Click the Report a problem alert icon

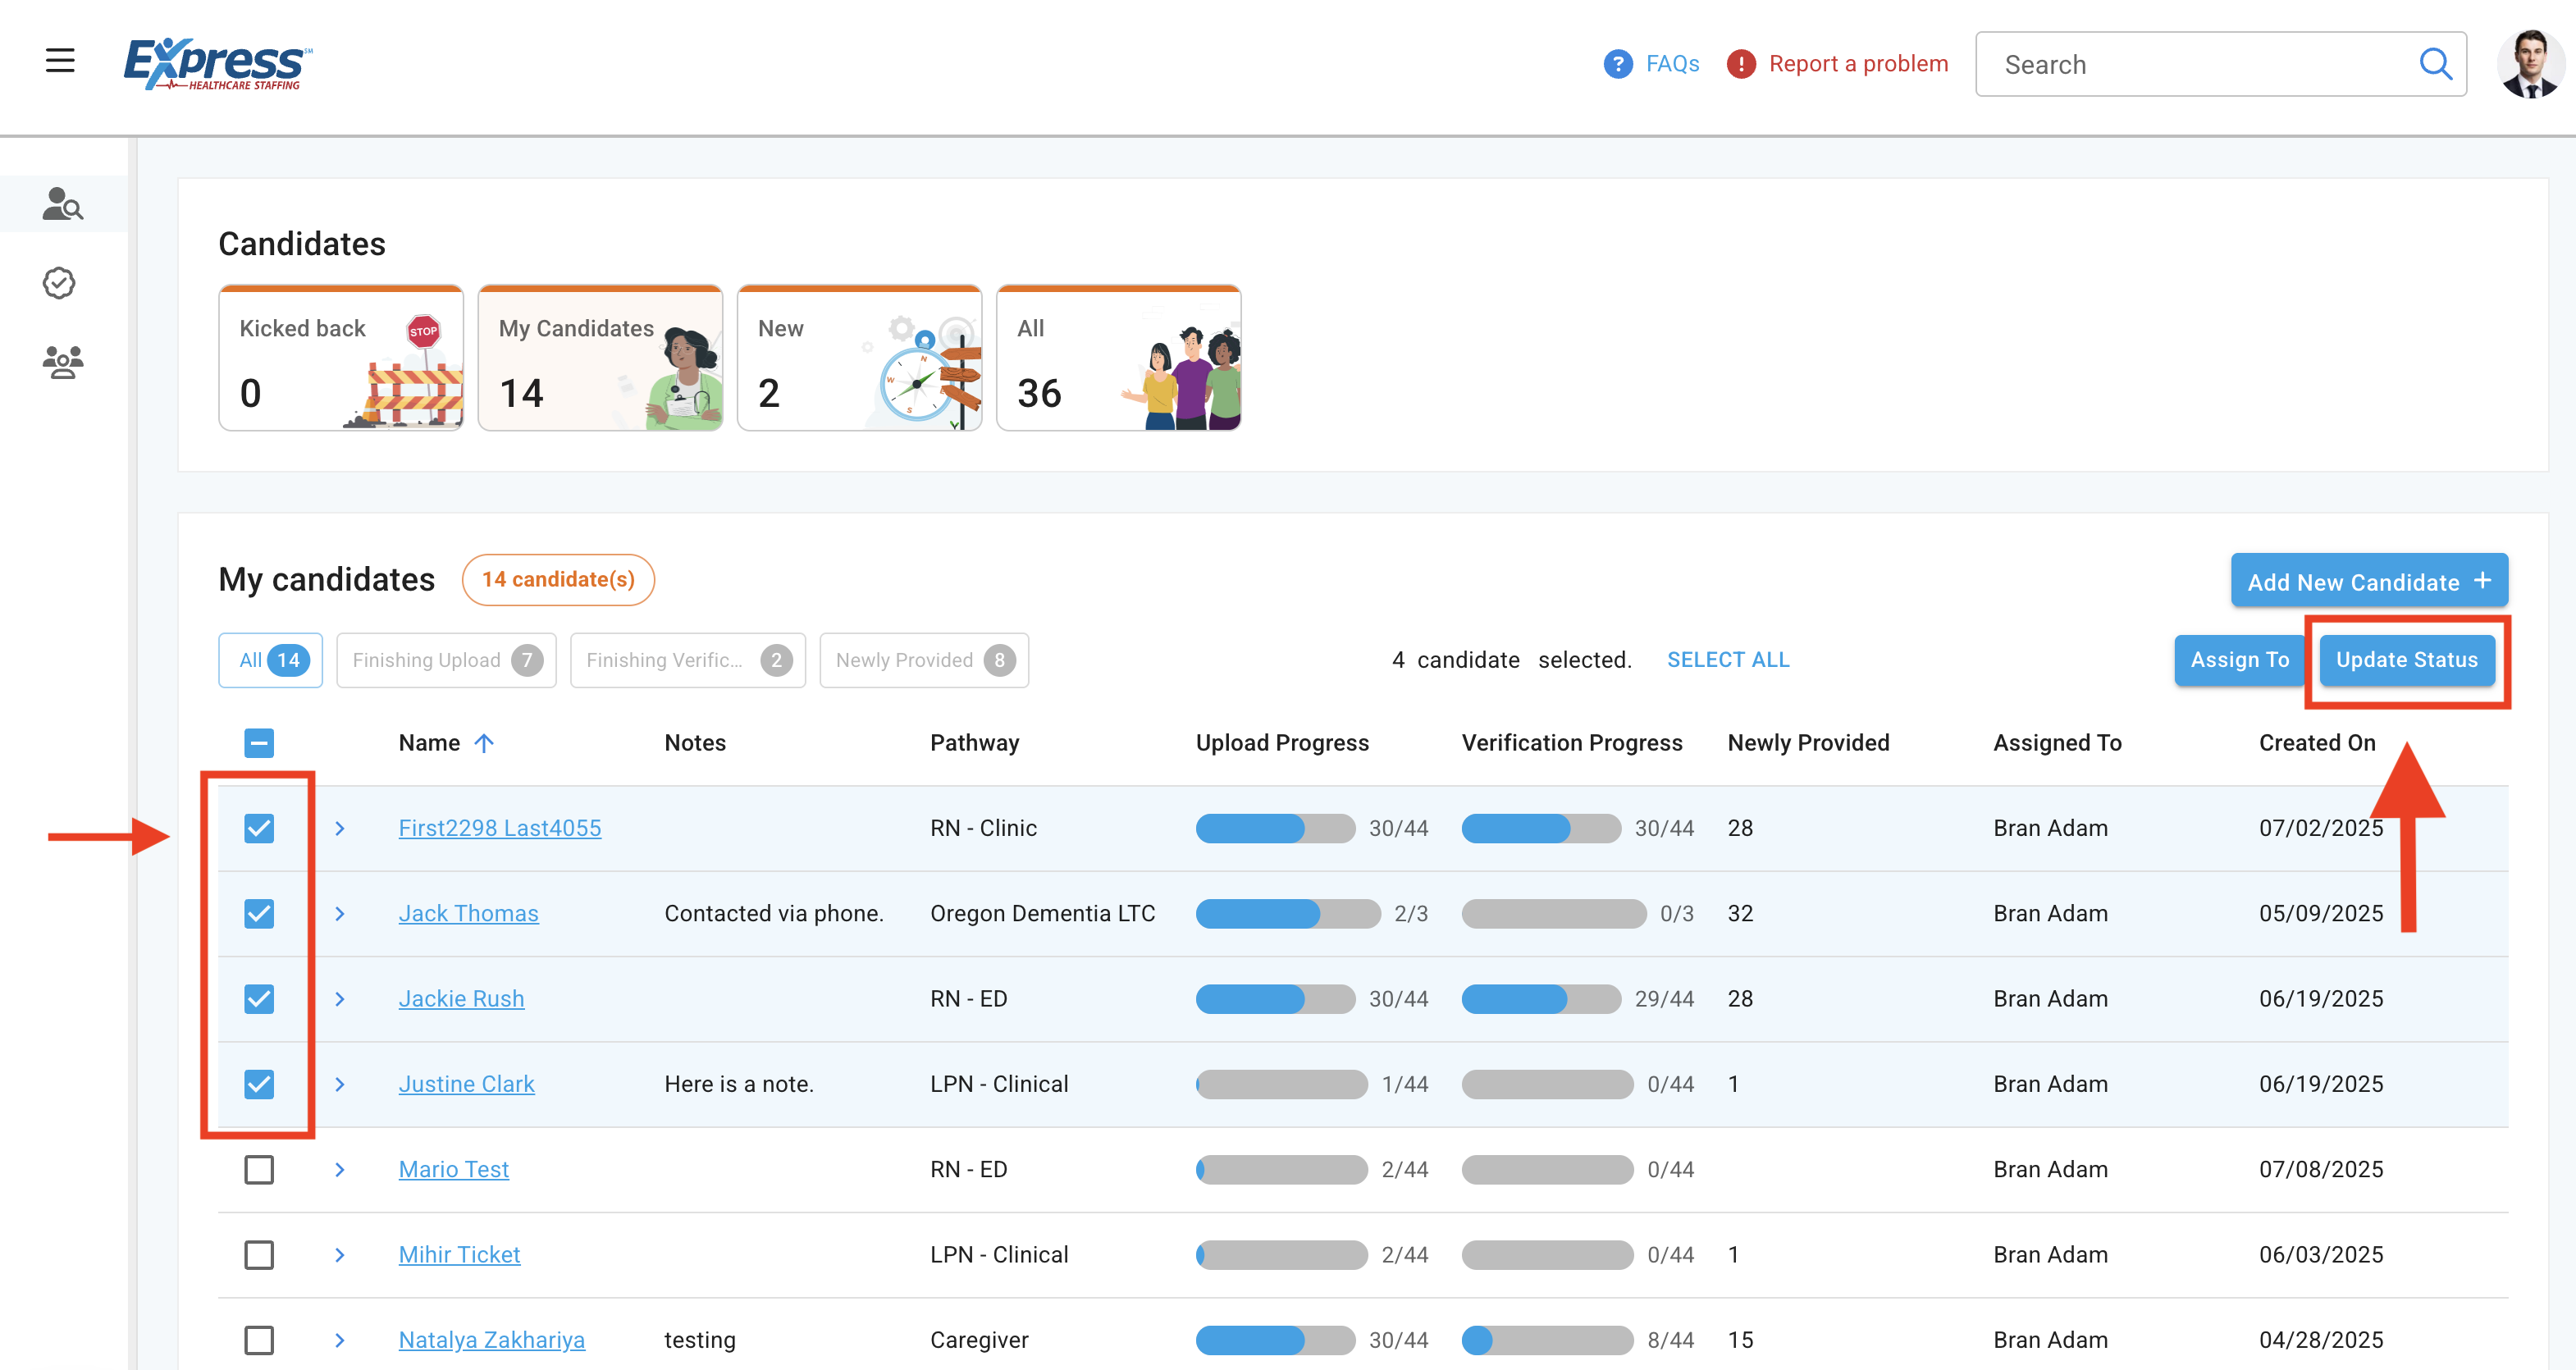pyautogui.click(x=1741, y=64)
